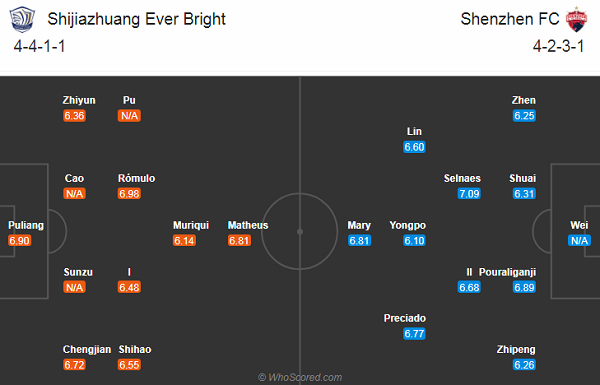Image resolution: width=600 pixels, height=385 pixels.
Task: Open the WhoScored.com watermark link
Action: click(300, 377)
